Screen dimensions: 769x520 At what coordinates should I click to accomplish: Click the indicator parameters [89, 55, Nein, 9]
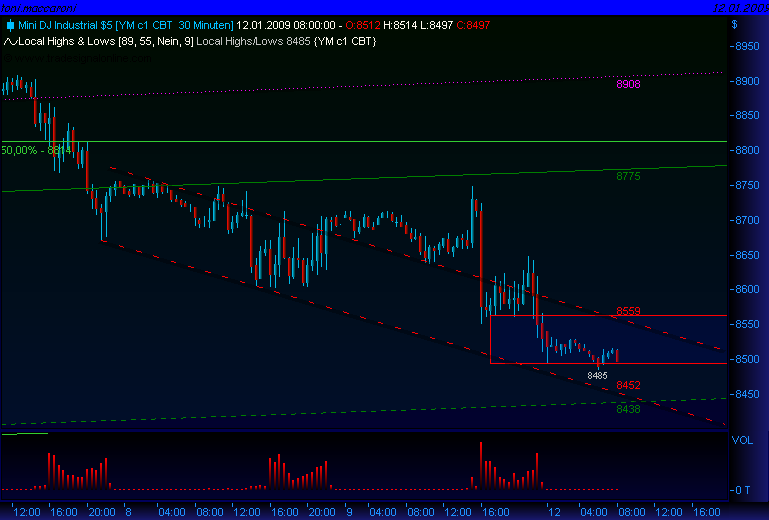pos(156,42)
